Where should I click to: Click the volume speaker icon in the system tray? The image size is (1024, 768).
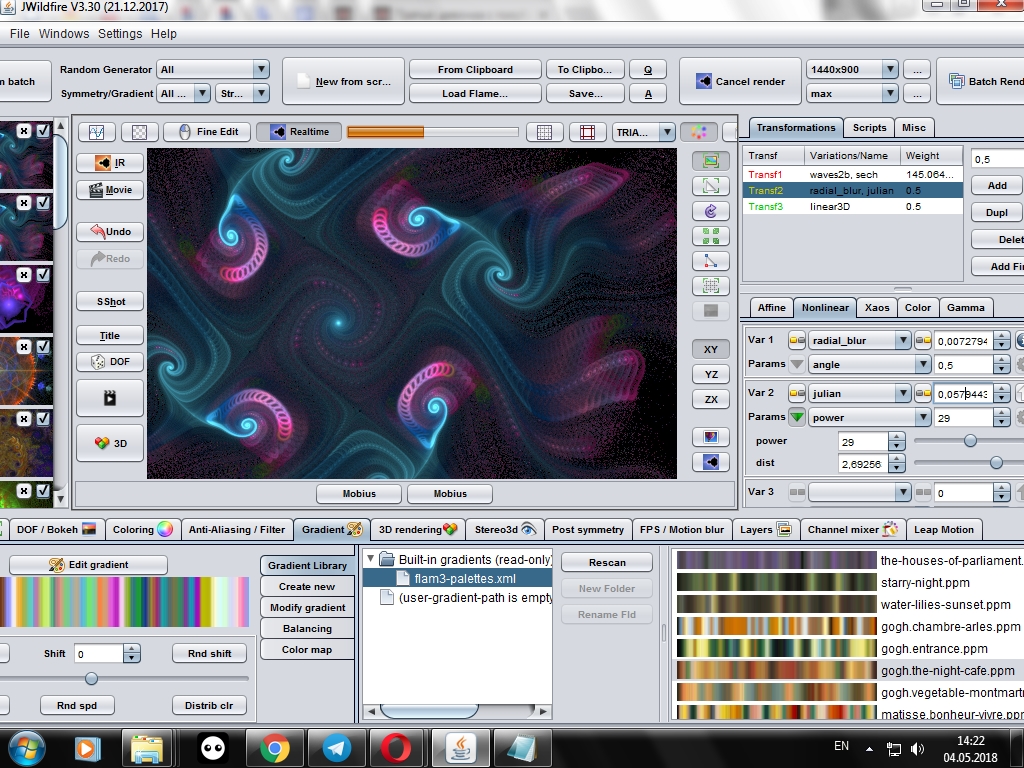pos(918,749)
